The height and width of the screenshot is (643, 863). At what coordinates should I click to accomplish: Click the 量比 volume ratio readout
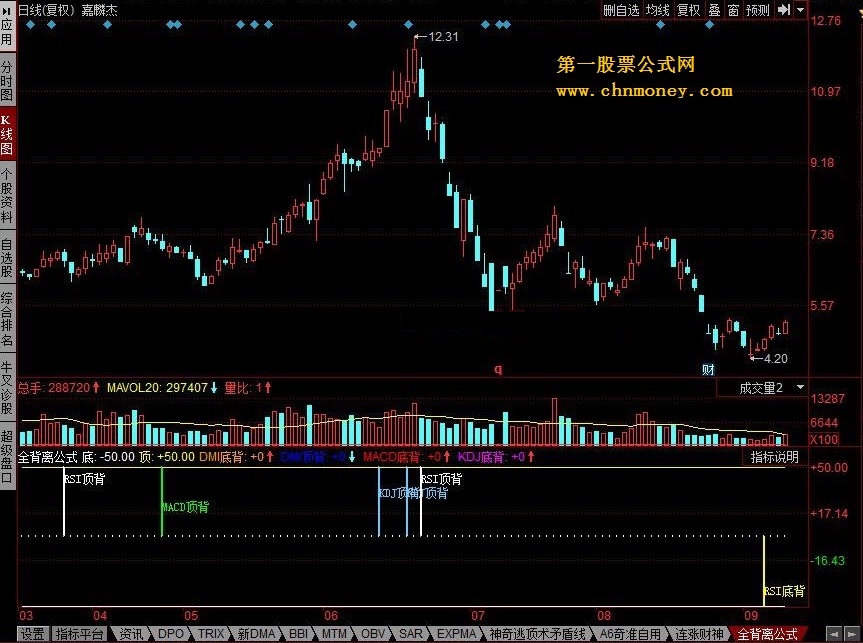coord(248,388)
